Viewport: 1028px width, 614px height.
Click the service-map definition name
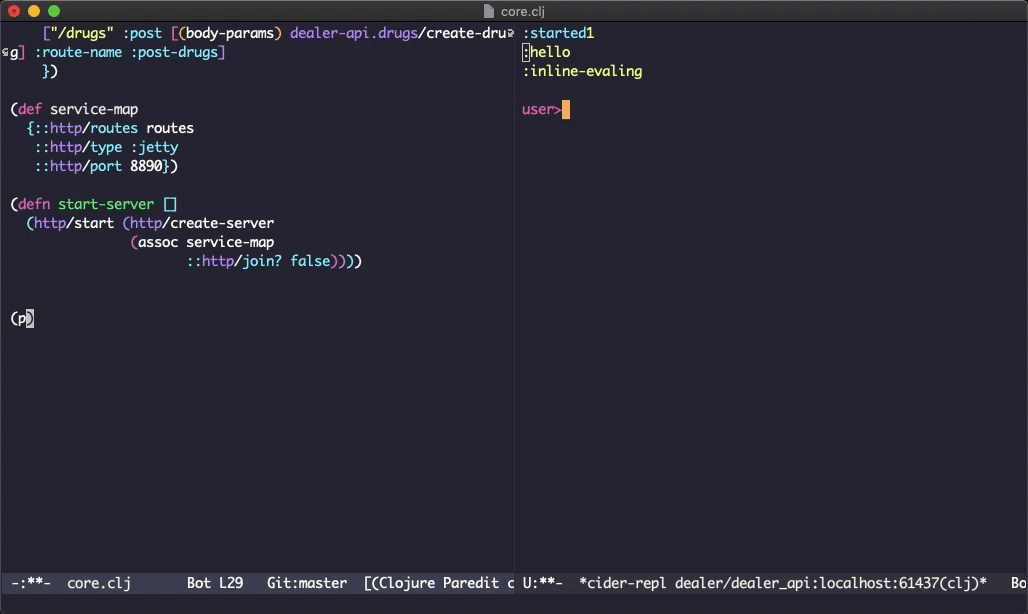tap(94, 110)
